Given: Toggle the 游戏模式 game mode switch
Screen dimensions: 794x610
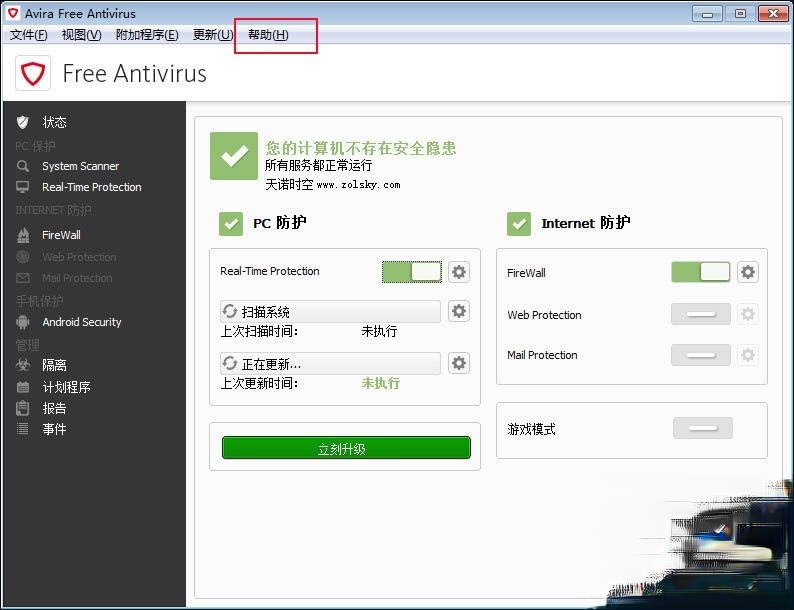Looking at the screenshot, I should coord(703,428).
